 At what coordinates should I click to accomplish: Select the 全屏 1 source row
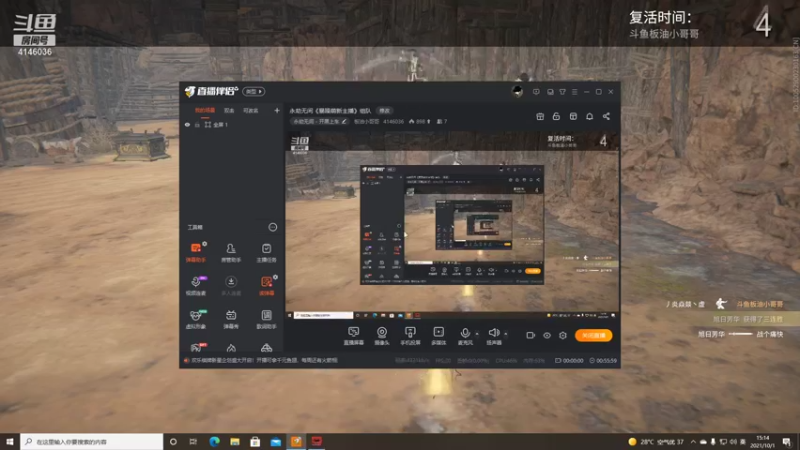(x=232, y=124)
